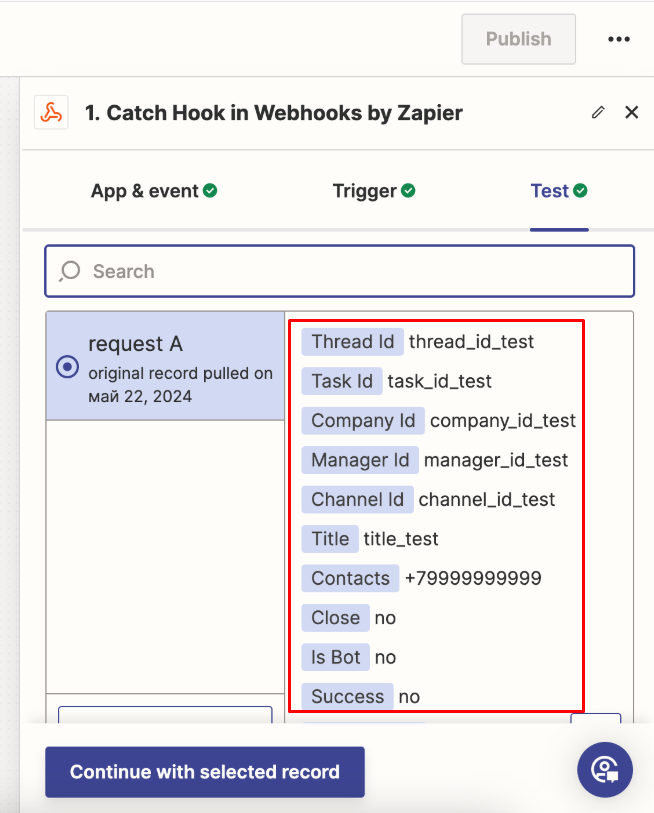Click green checkmark next to App & event
The height and width of the screenshot is (813, 654).
tap(210, 191)
